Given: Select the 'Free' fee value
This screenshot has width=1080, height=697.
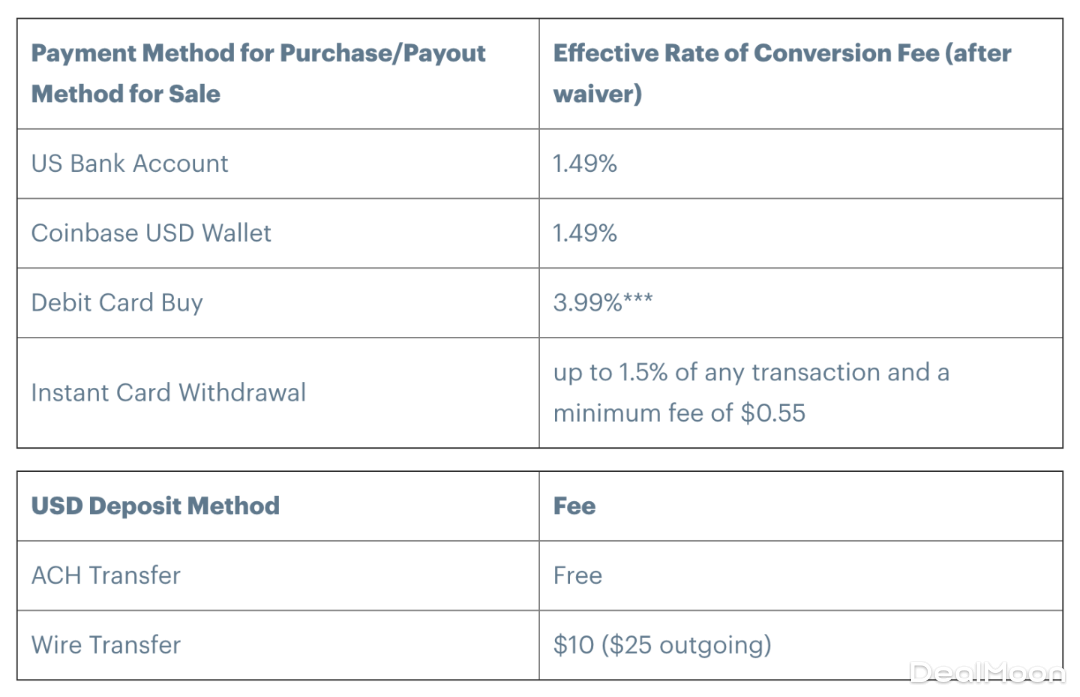Looking at the screenshot, I should (x=577, y=576).
